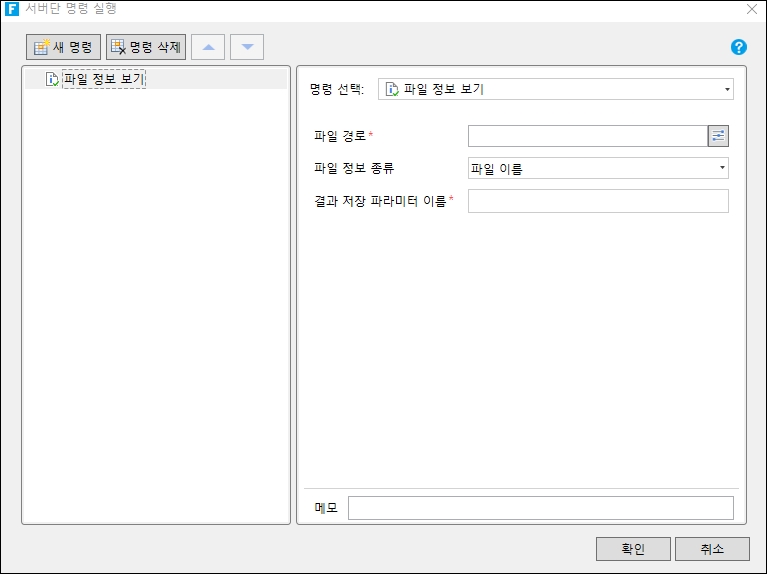Close the 서버단 명령 실행 dialog window
Image resolution: width=767 pixels, height=574 pixels.
[x=751, y=9]
